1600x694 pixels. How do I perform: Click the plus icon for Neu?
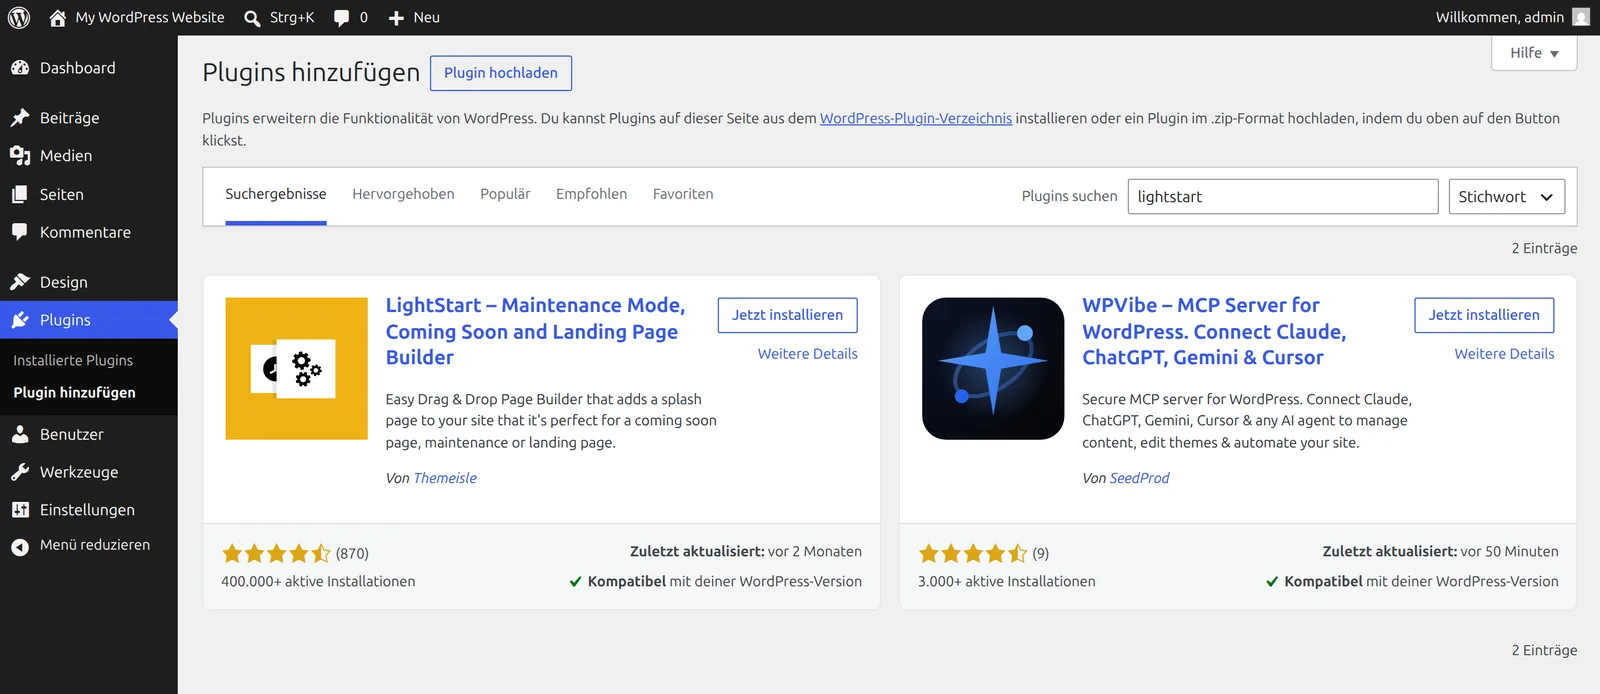tap(396, 18)
